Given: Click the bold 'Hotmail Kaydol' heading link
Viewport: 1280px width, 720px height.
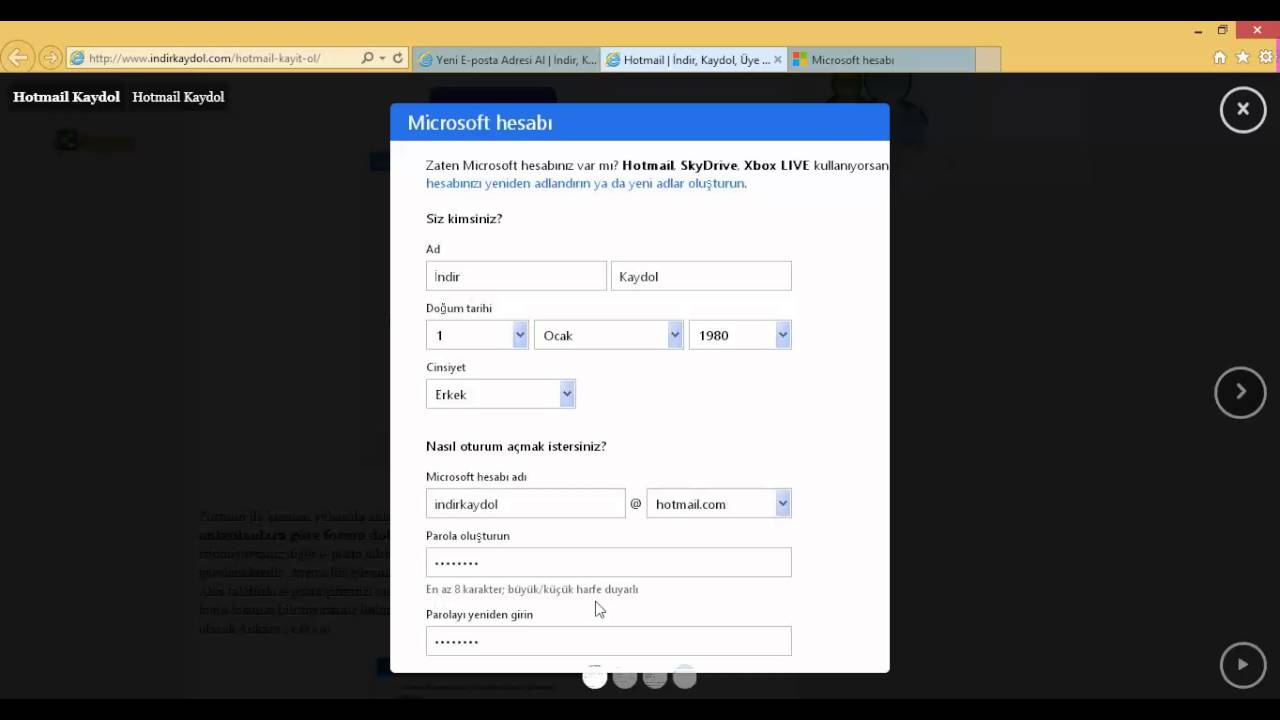Looking at the screenshot, I should click(66, 97).
